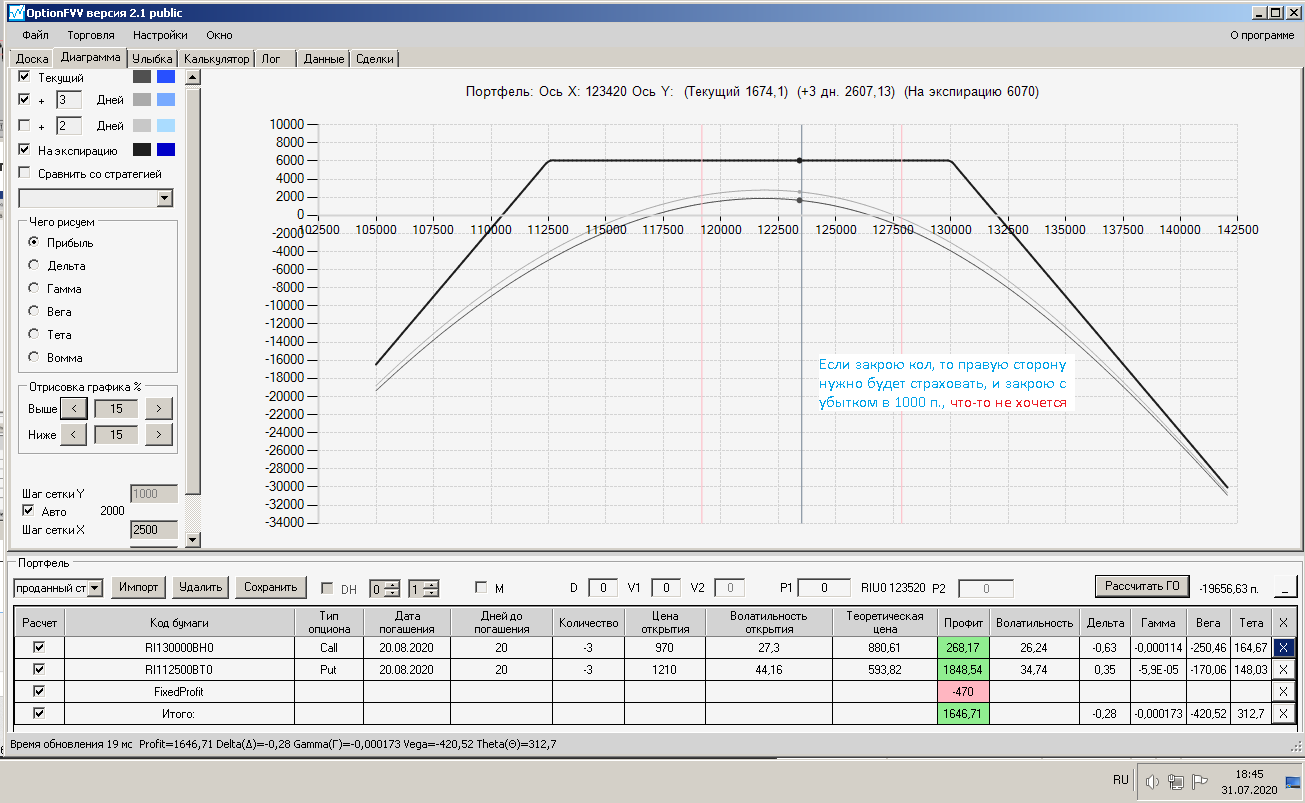Toggle the На экспирацию checkbox
Screen dimensions: 1305x803
point(25,150)
